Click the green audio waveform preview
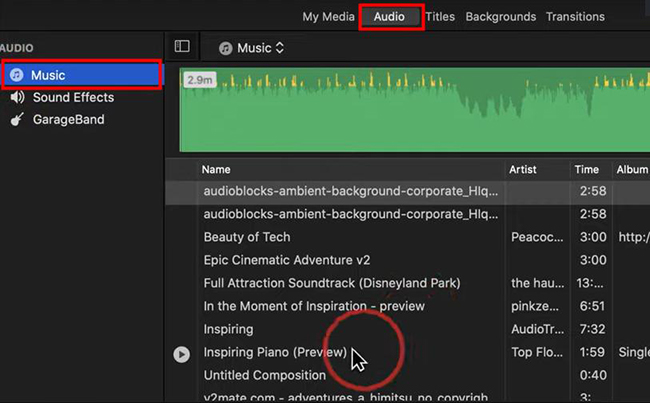Viewport: 650px width, 403px height. [x=415, y=110]
